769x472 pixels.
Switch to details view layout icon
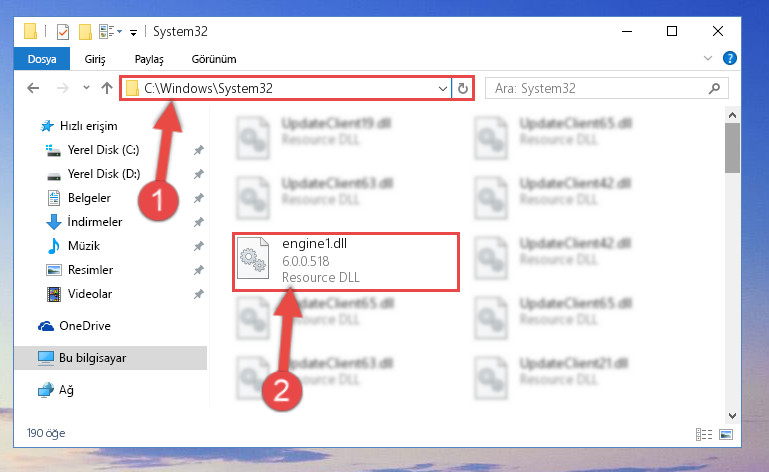704,434
